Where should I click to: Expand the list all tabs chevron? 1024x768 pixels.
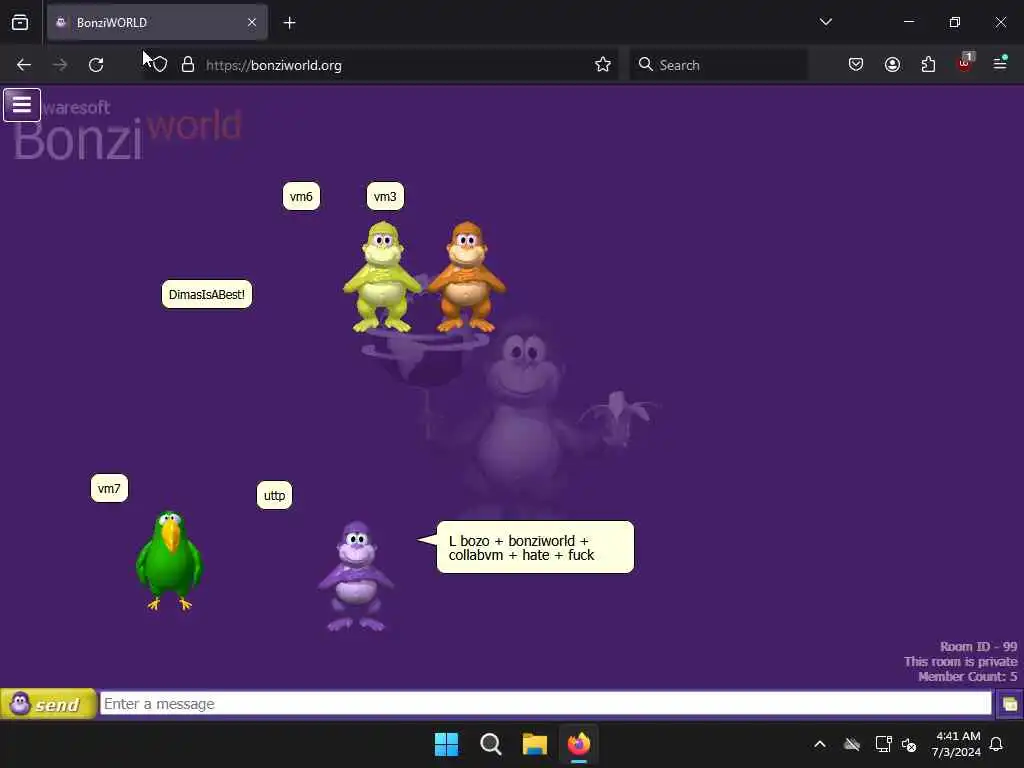click(825, 22)
